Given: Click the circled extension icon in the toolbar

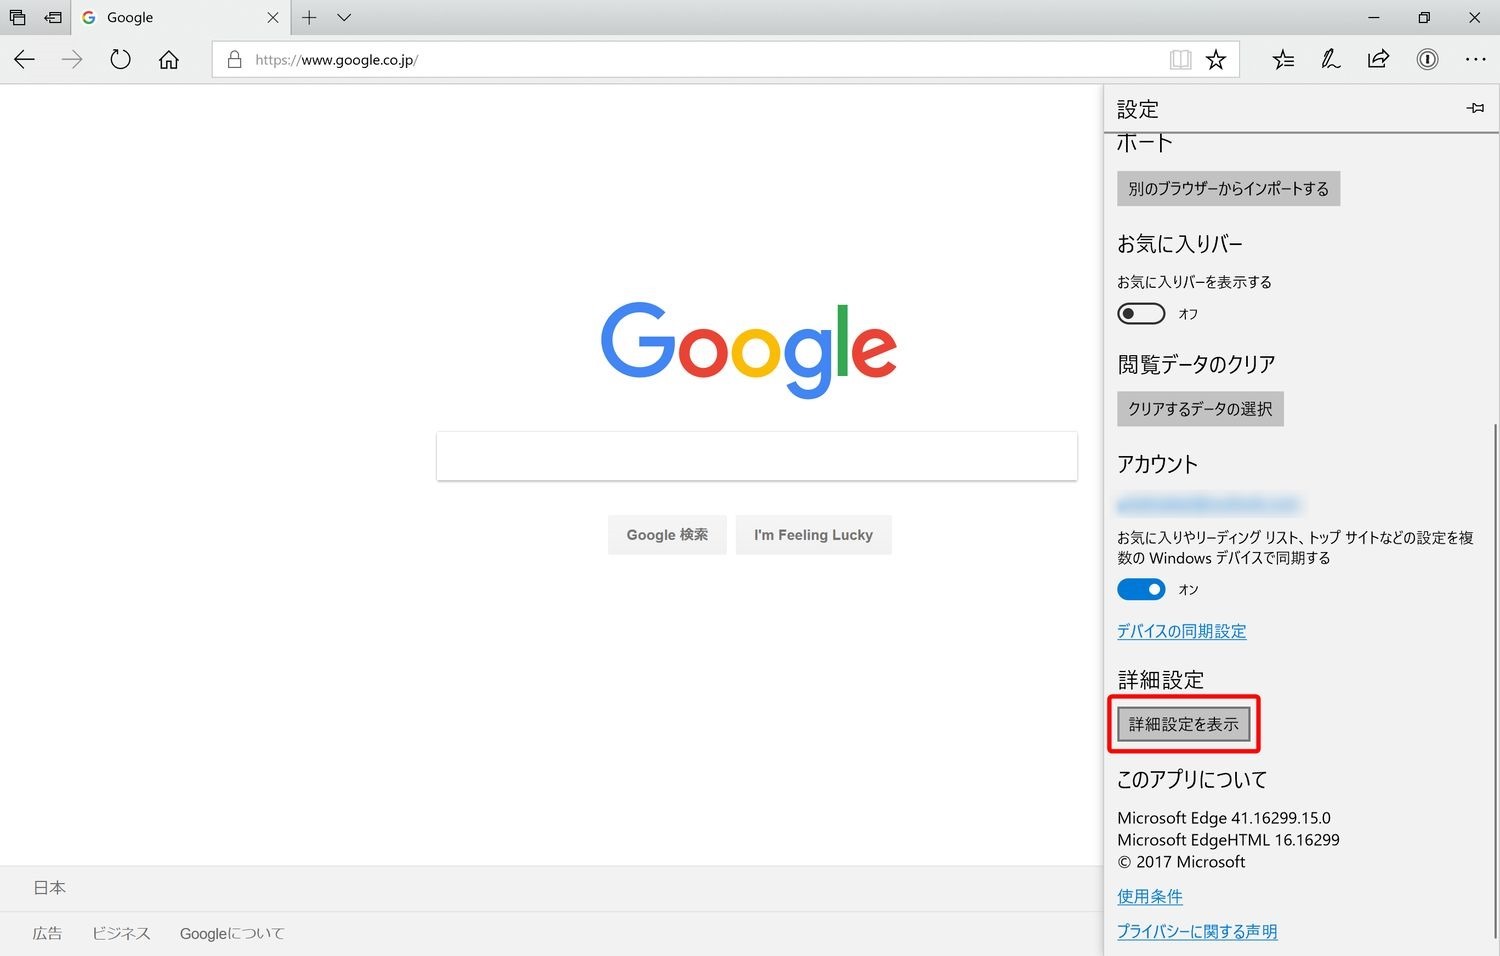Looking at the screenshot, I should (1427, 60).
